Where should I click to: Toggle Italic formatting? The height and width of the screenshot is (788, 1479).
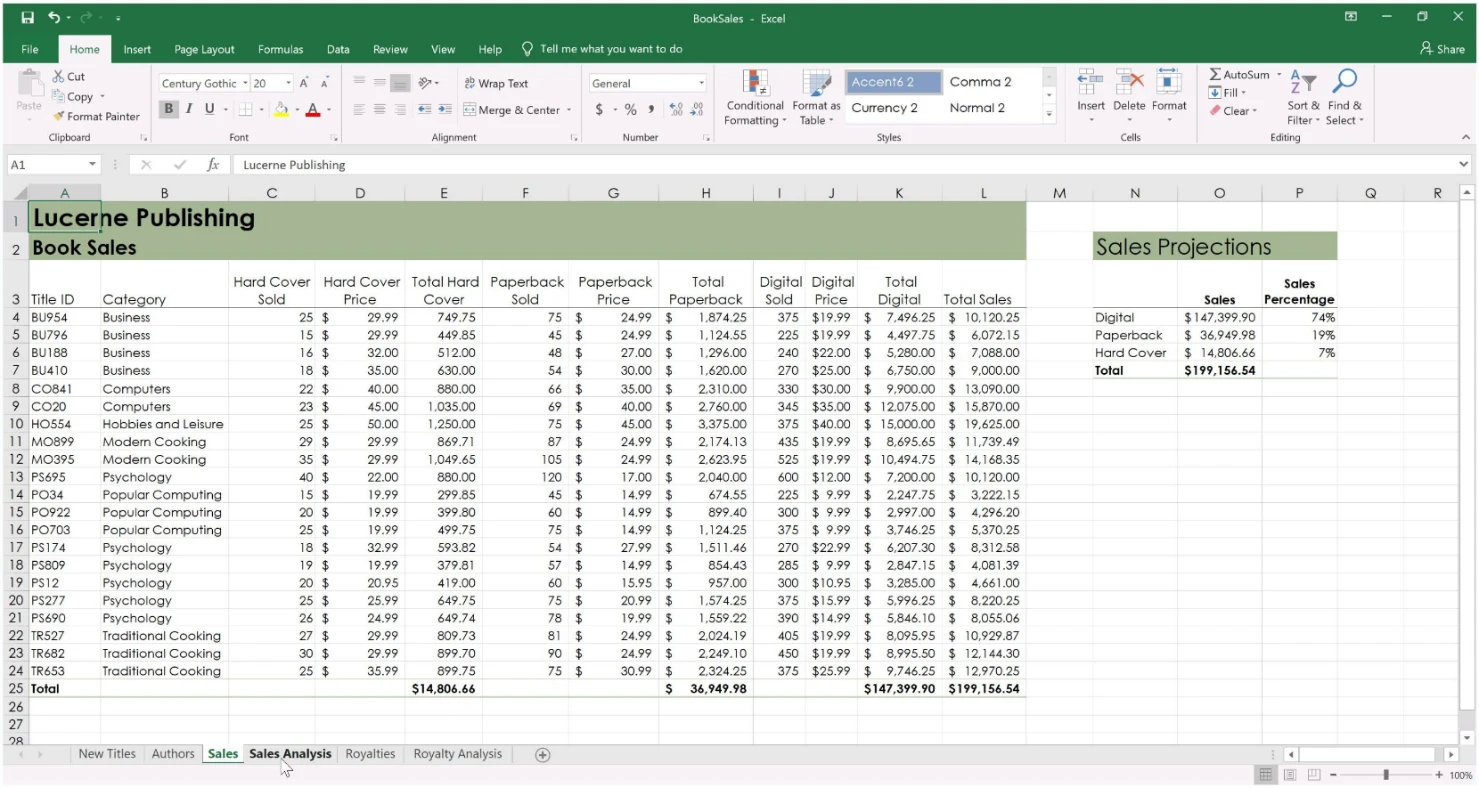click(x=188, y=109)
